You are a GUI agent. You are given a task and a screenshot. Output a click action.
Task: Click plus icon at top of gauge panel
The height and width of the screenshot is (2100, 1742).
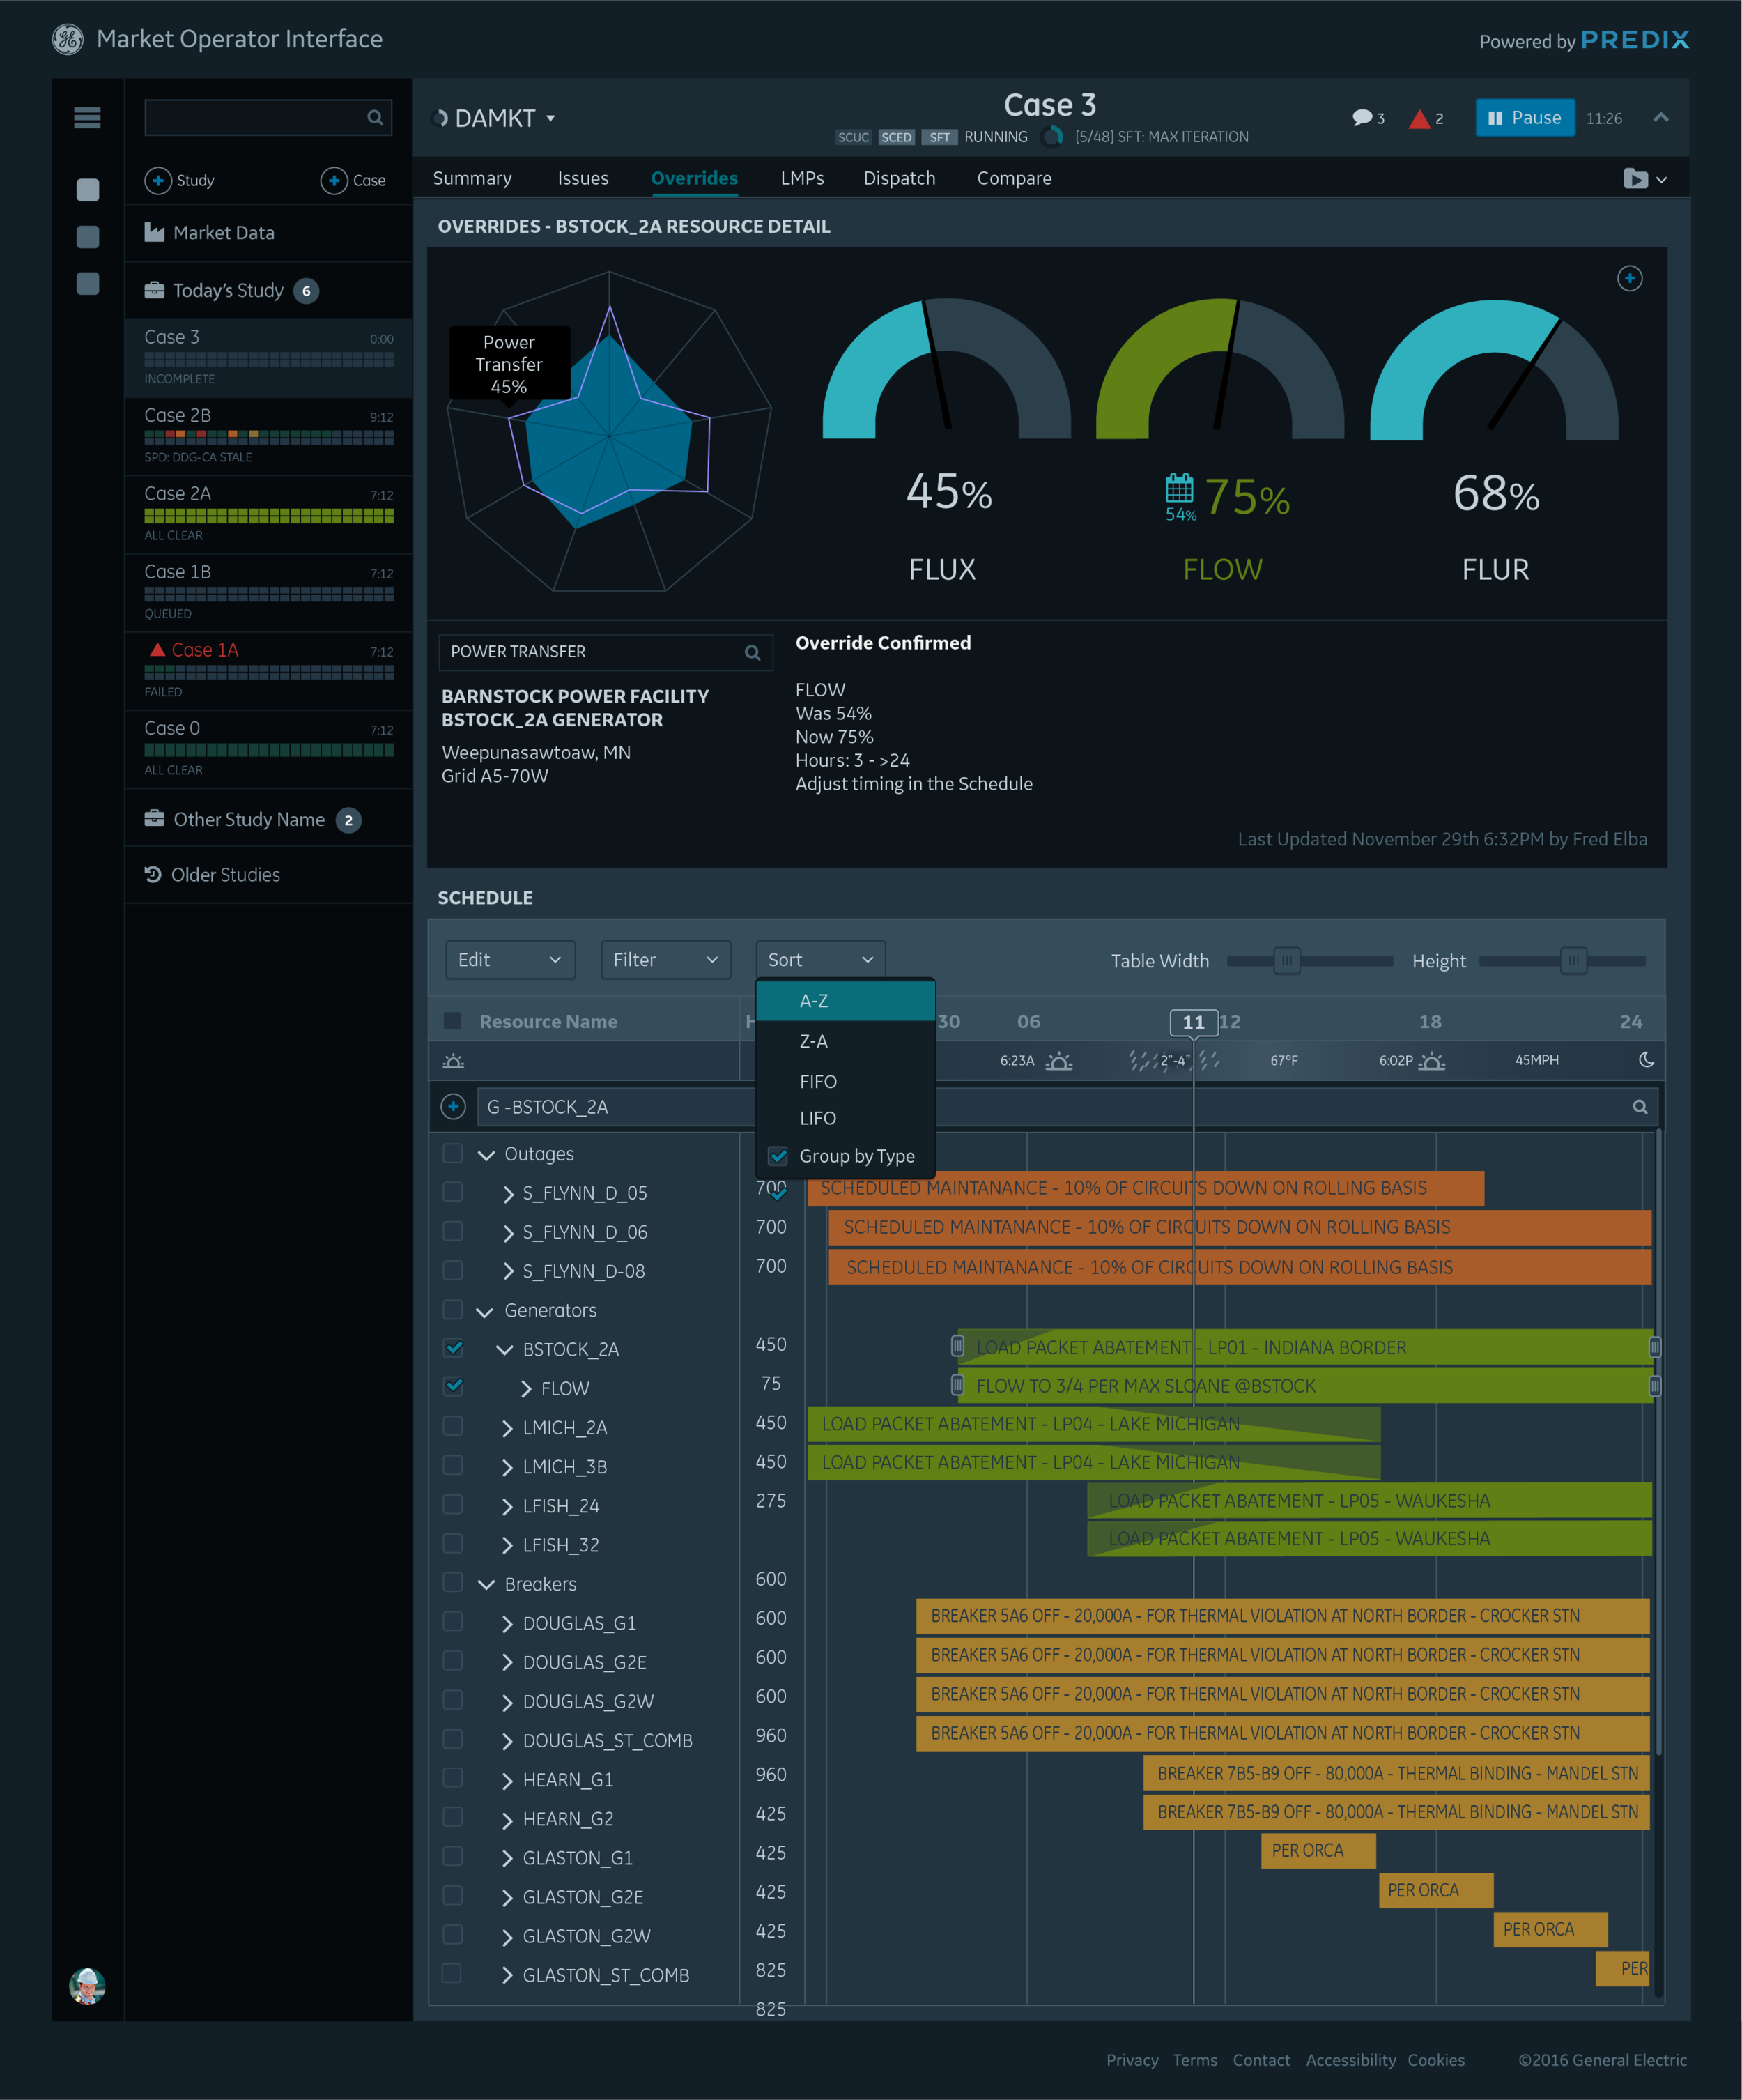1630,278
